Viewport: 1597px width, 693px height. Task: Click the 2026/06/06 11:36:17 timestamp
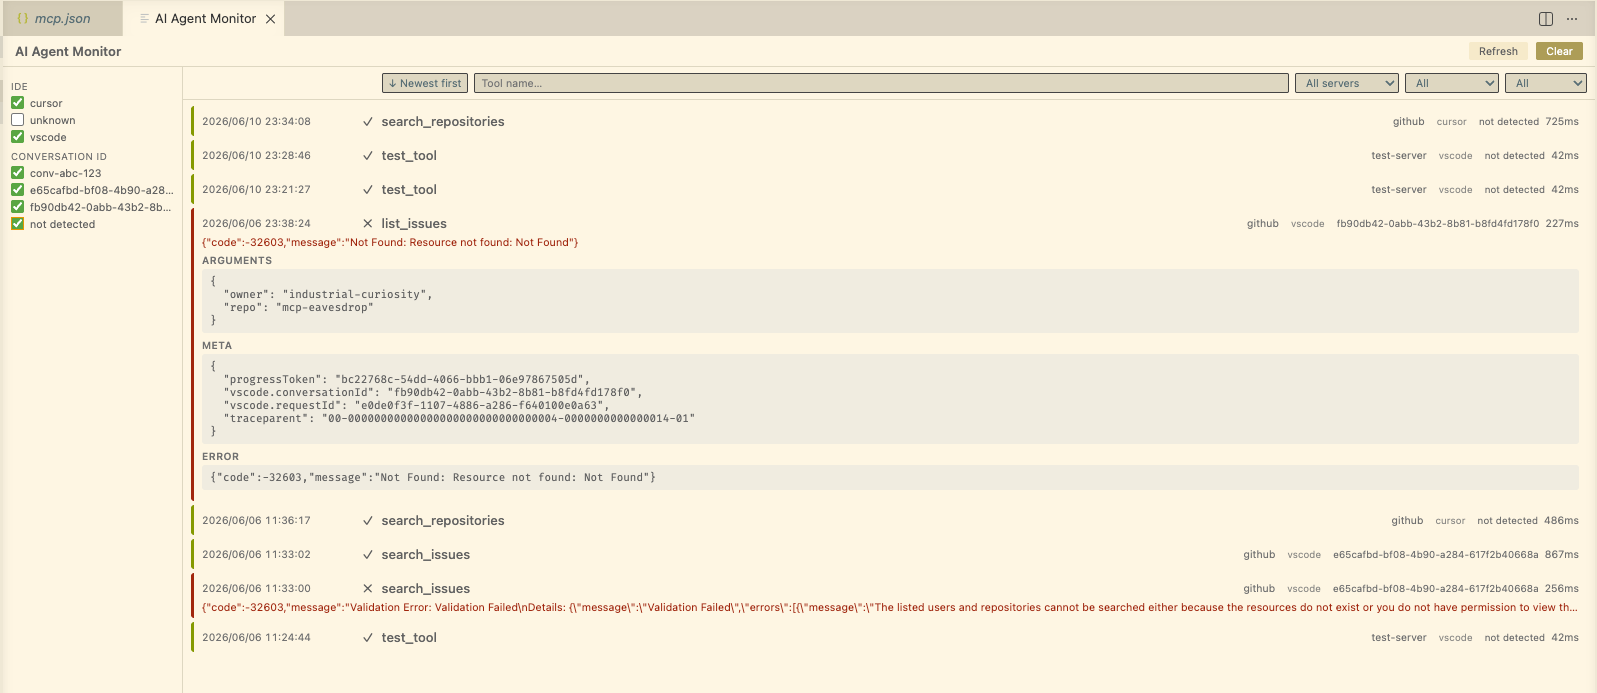(x=256, y=521)
